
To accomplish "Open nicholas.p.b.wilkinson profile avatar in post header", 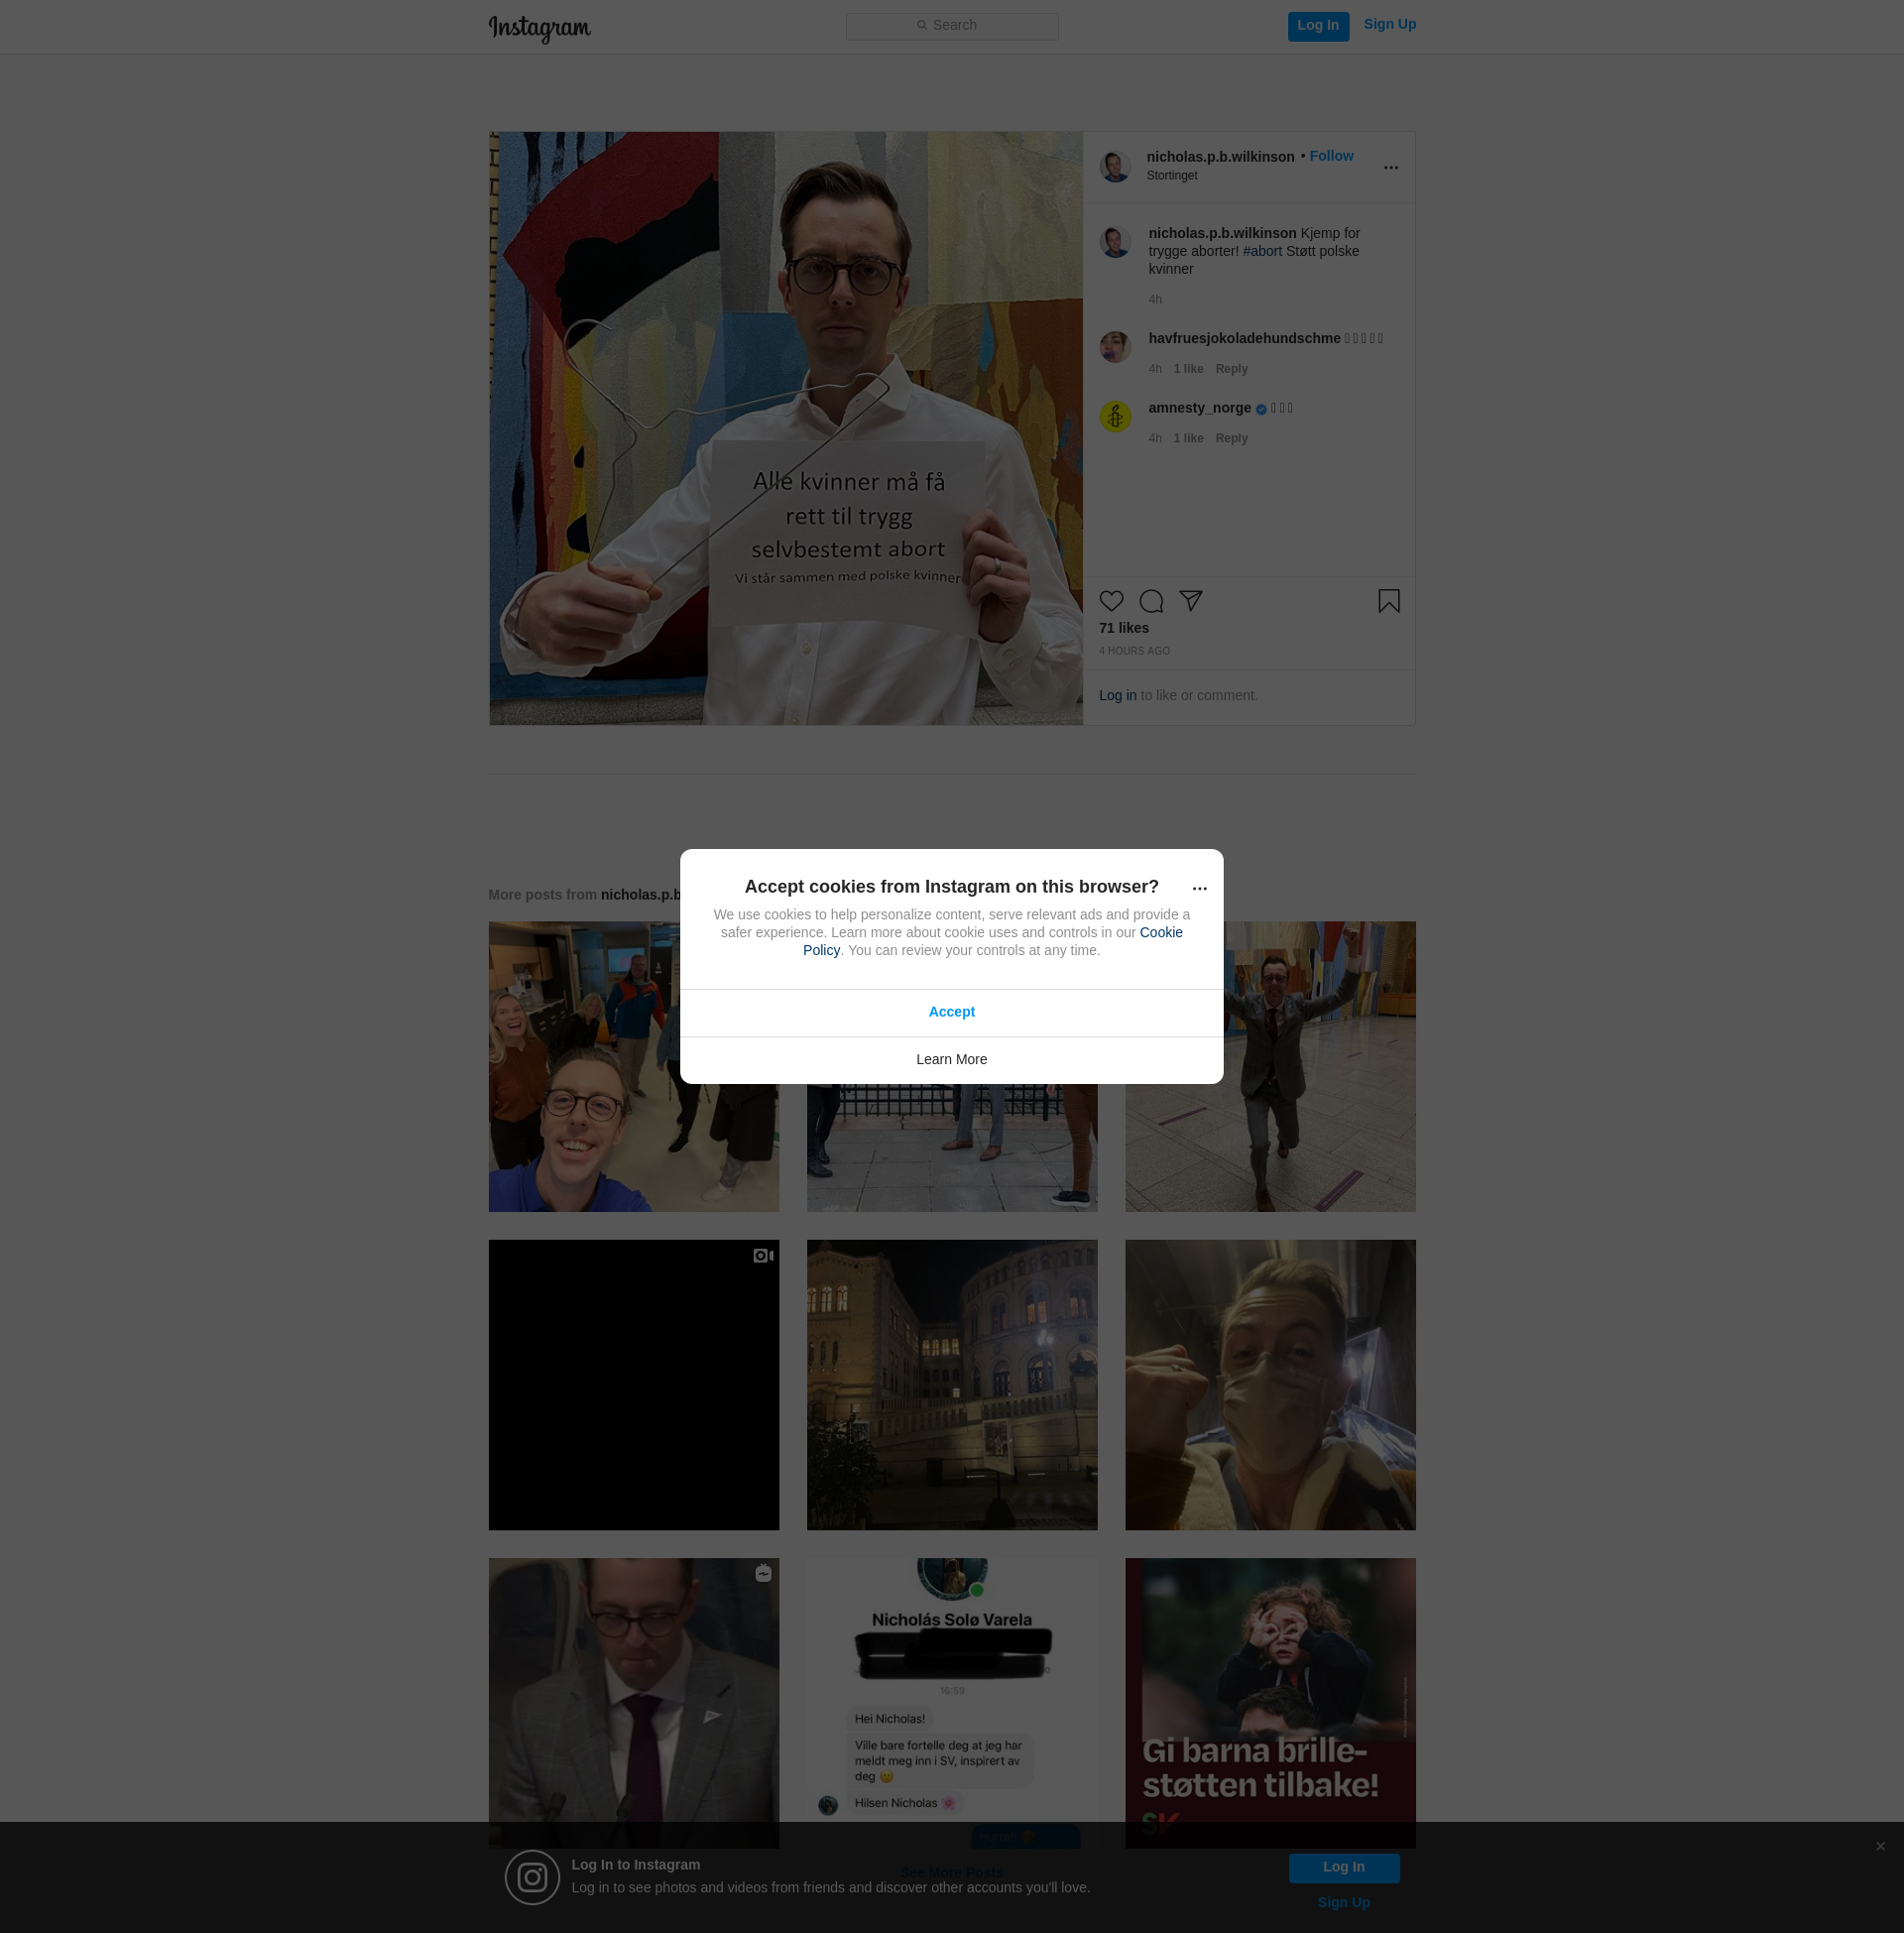I will pos(1115,167).
